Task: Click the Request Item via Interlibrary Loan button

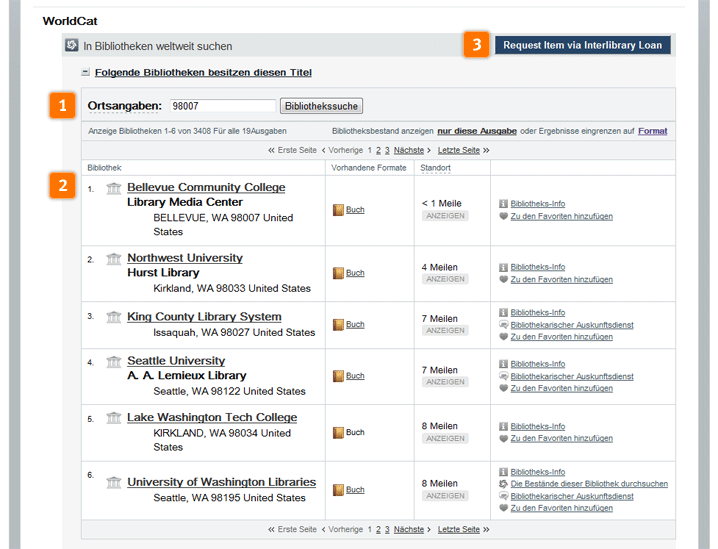Action: coord(582,45)
